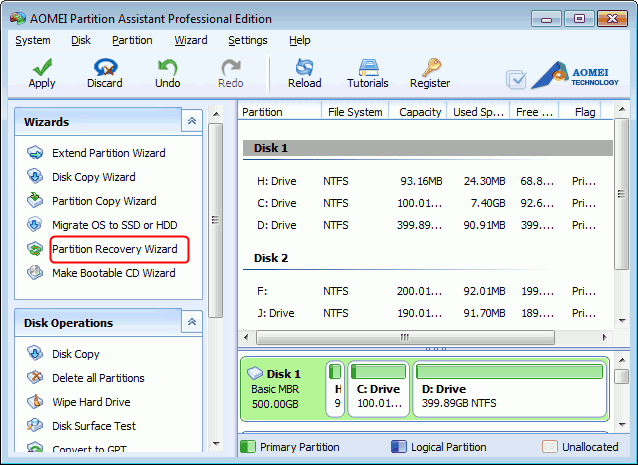This screenshot has height=465, width=638.
Task: Select the C: Drive row in list
Action: (426, 203)
